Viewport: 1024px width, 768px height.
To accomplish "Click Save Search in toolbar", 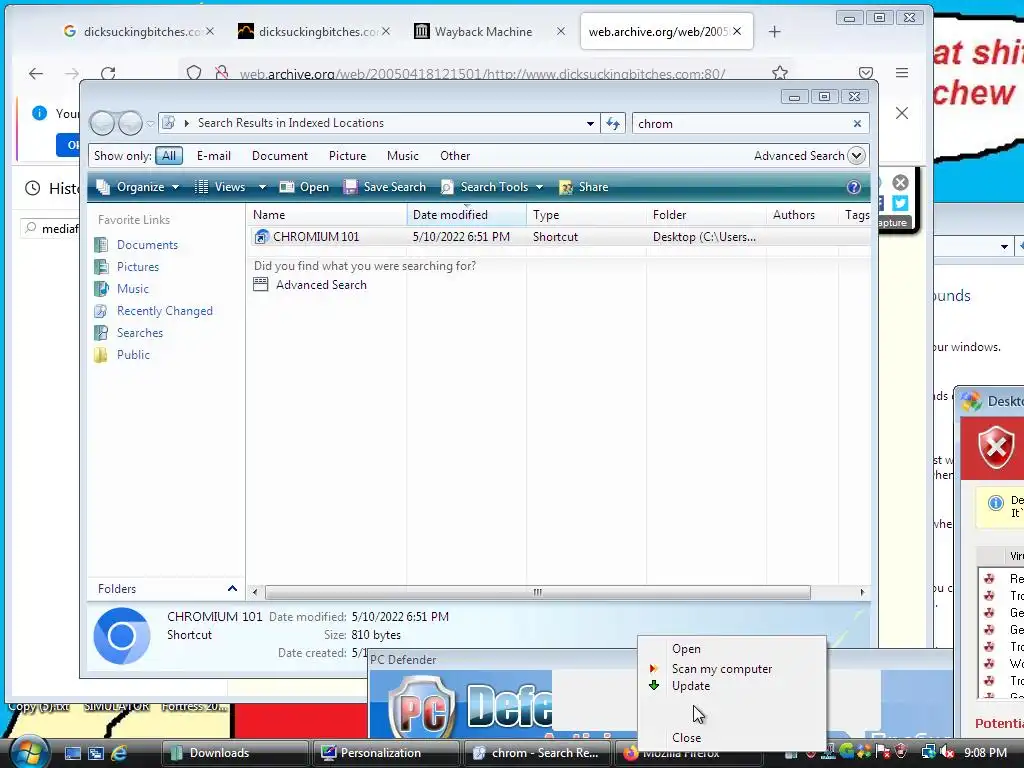I will coord(385,187).
